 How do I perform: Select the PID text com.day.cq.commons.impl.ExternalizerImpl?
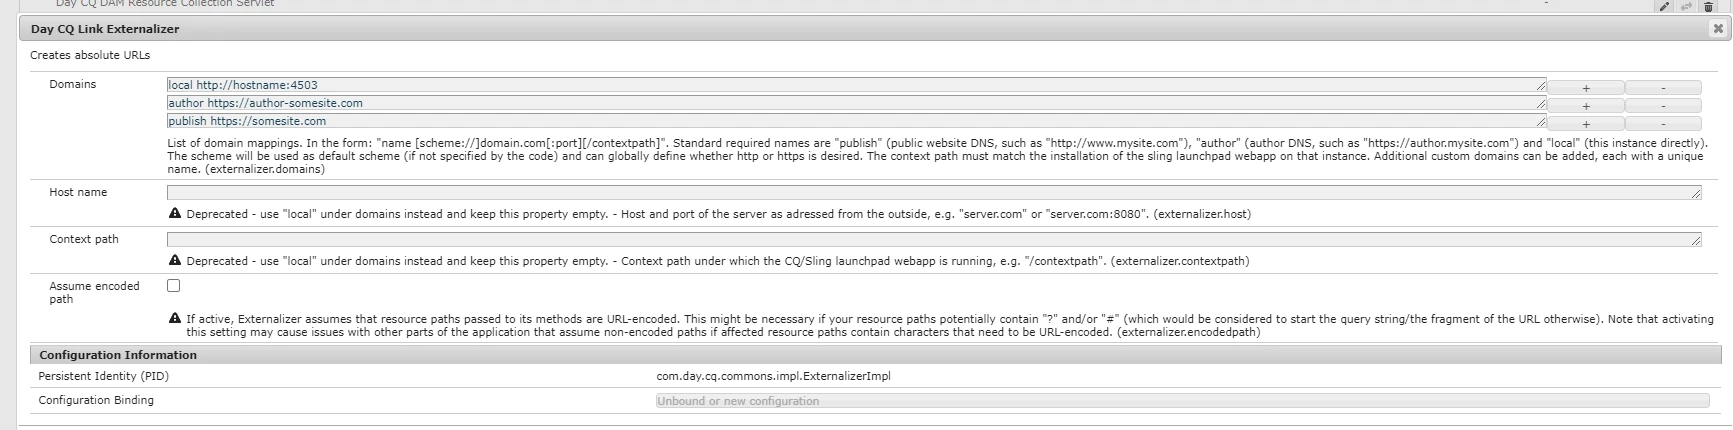(x=773, y=377)
